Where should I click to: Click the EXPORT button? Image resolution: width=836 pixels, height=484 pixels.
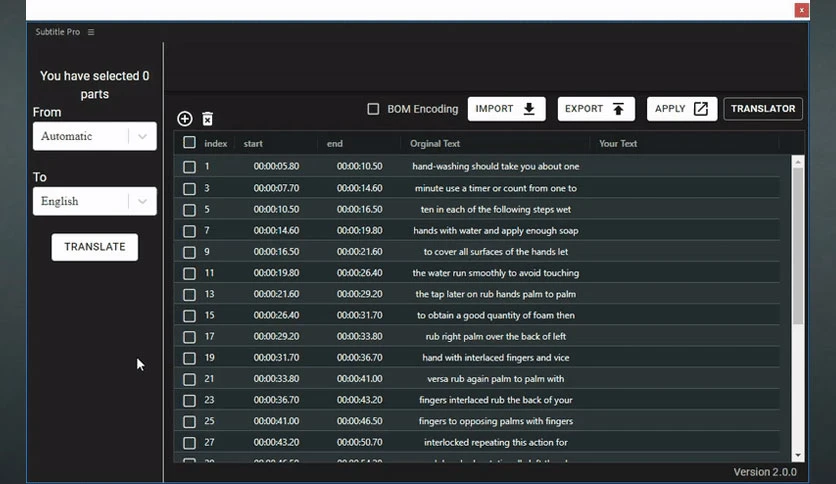coord(596,109)
